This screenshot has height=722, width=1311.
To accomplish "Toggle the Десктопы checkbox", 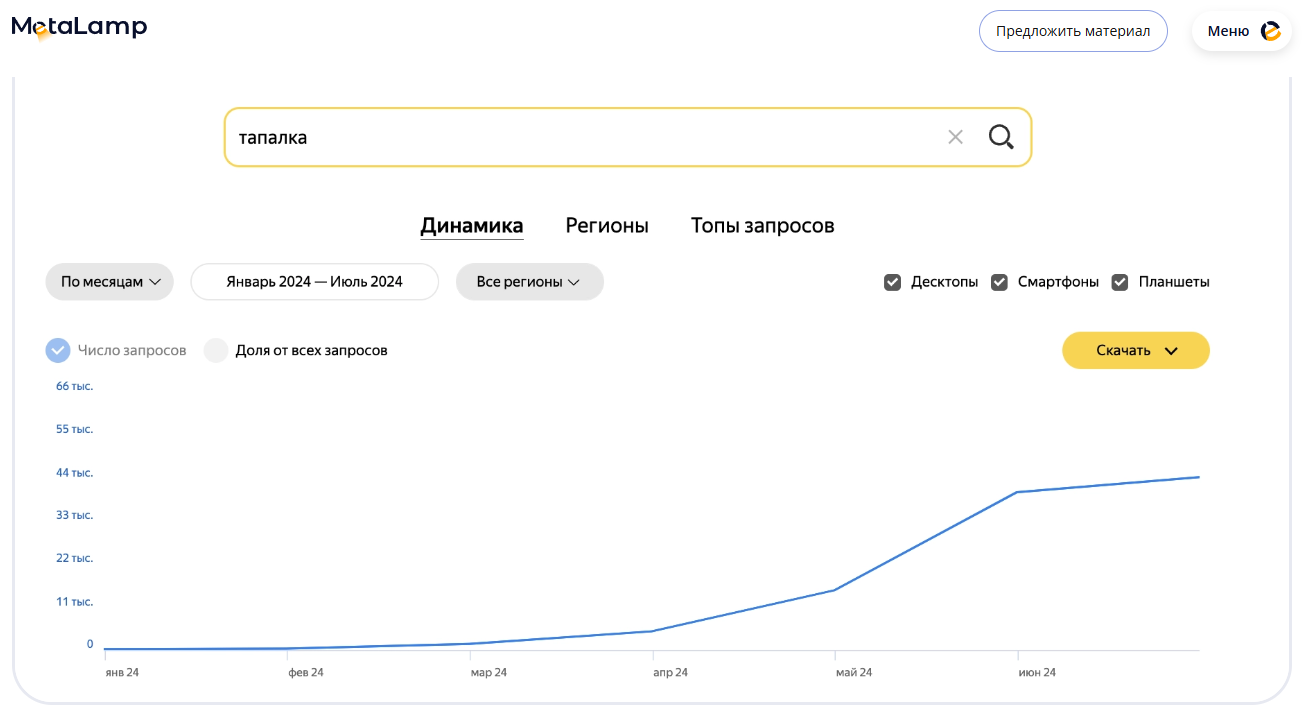I will coord(893,282).
